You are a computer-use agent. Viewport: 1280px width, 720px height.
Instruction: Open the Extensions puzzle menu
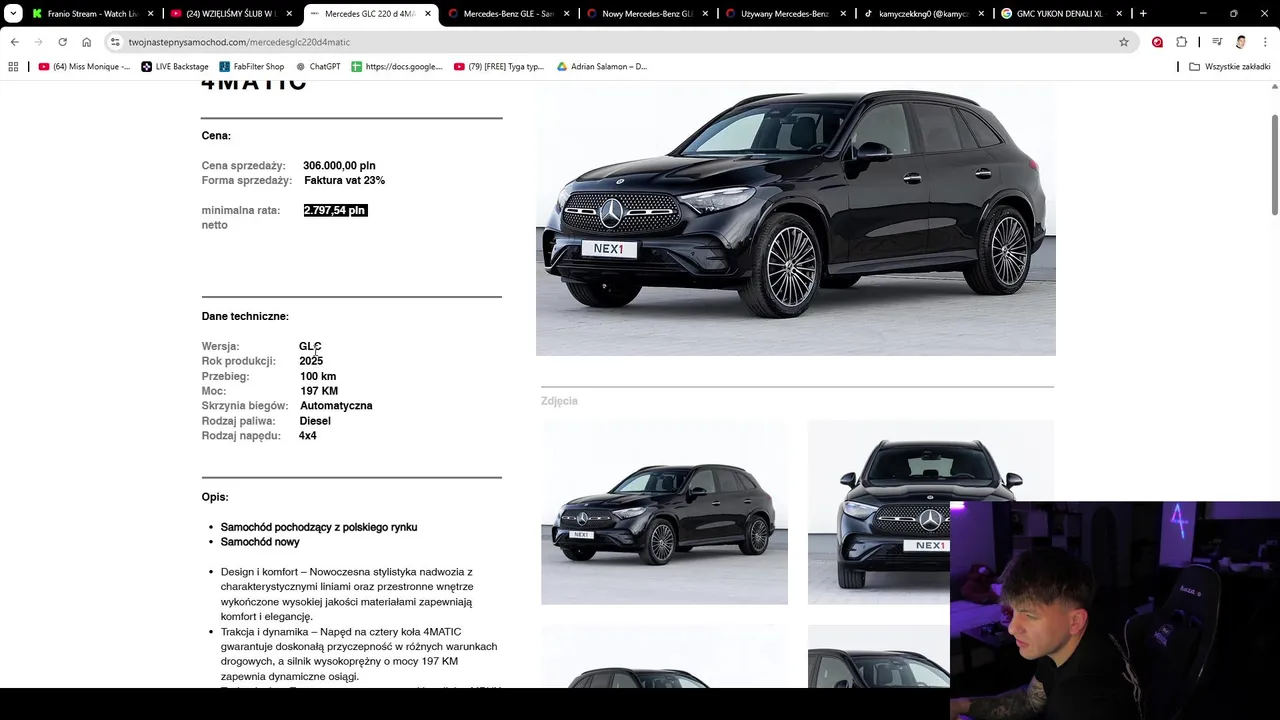[1182, 42]
